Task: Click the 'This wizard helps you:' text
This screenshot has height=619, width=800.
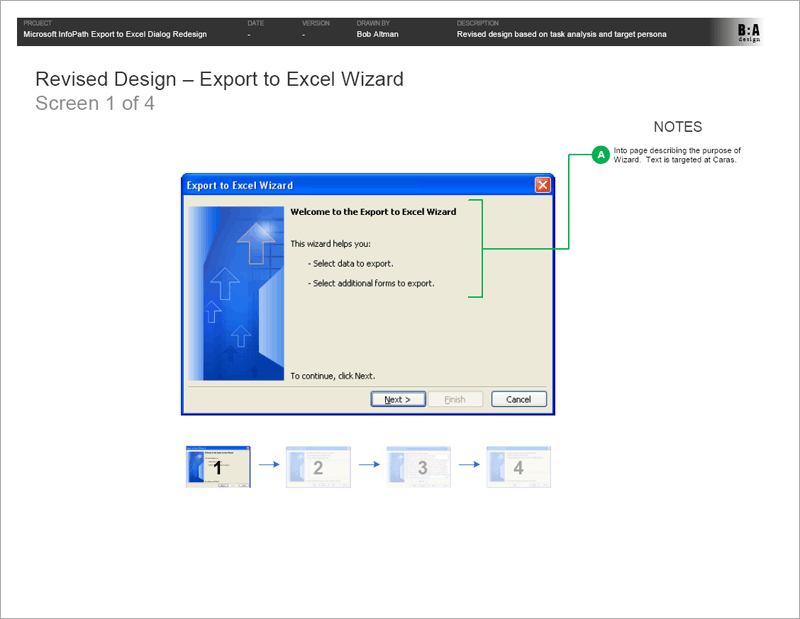Action: [x=331, y=244]
